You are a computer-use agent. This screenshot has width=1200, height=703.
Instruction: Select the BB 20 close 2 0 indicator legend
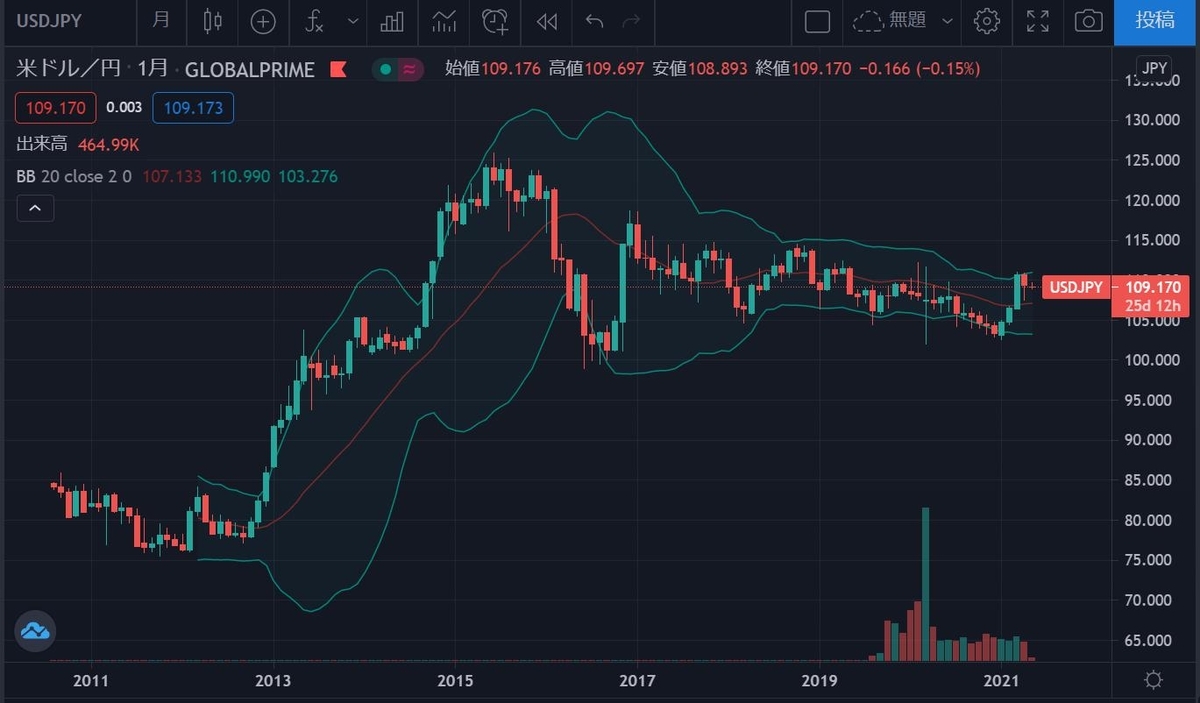pos(76,176)
